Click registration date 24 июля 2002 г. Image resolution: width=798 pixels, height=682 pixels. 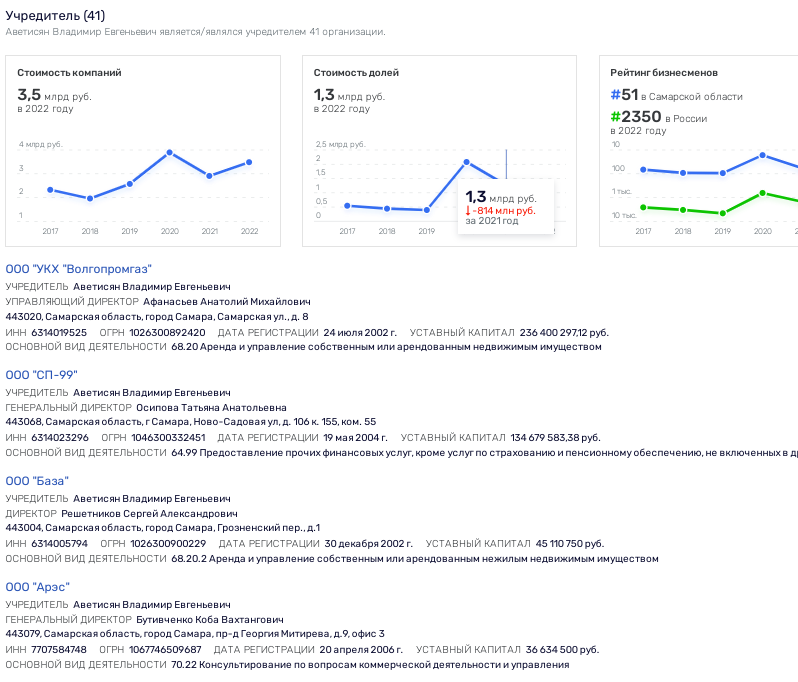360,333
